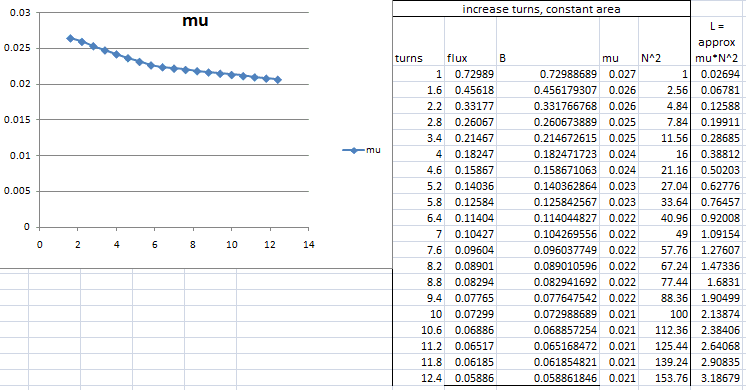Click the N^2 cell showing 100

664,314
